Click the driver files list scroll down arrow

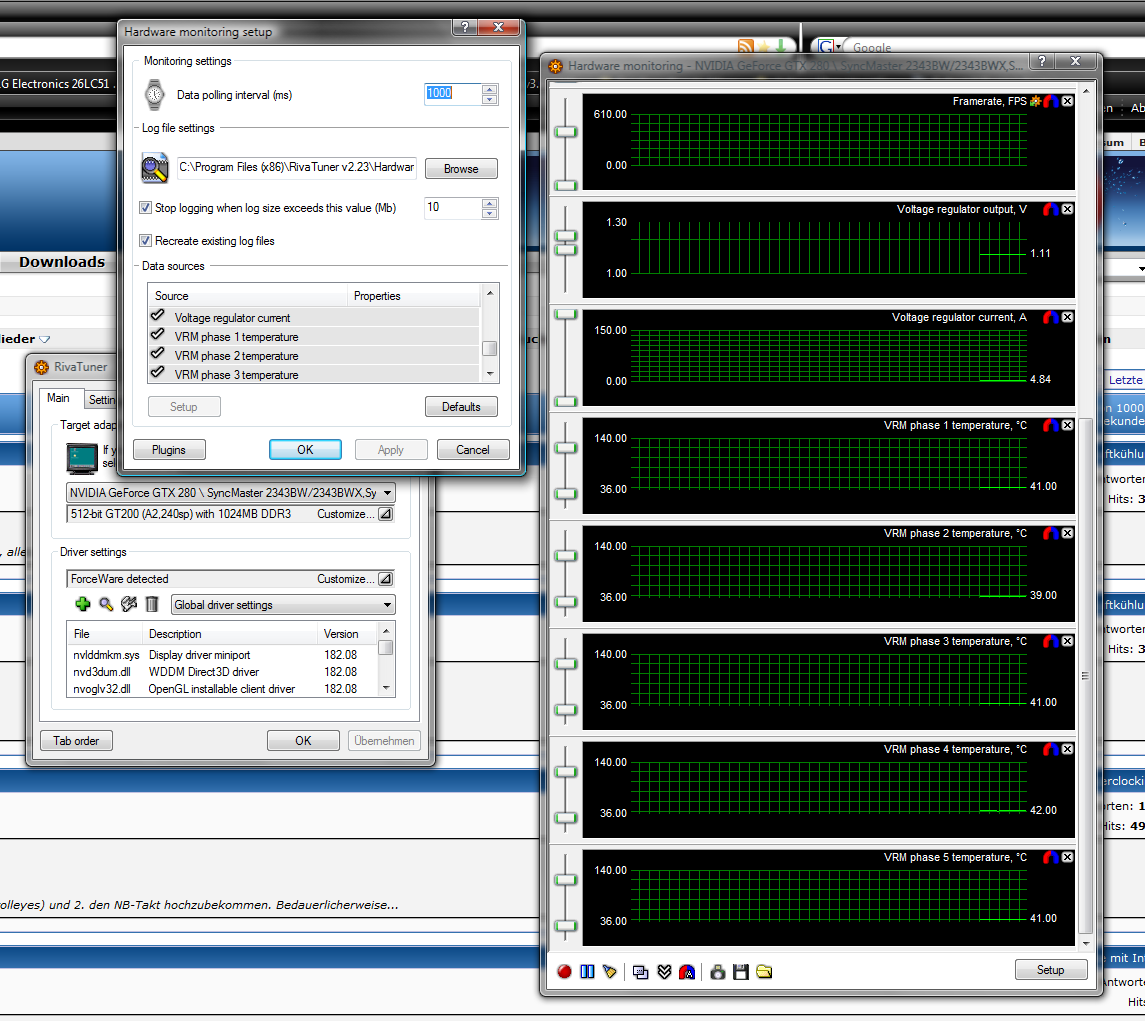click(386, 688)
